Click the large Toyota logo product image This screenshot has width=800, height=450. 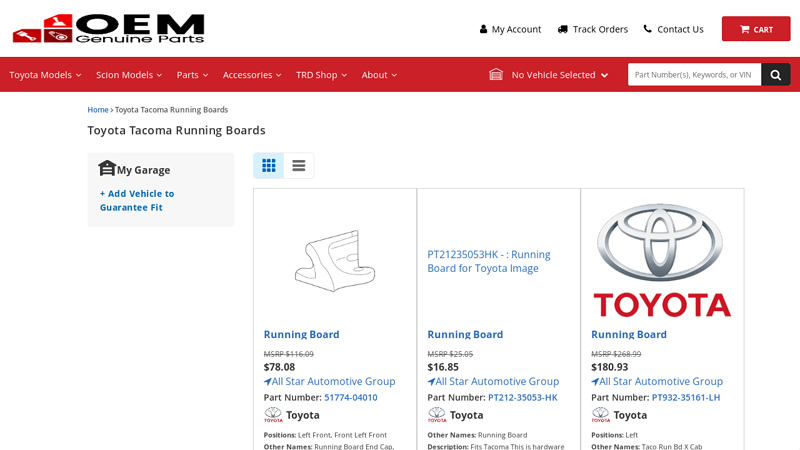[x=662, y=260]
